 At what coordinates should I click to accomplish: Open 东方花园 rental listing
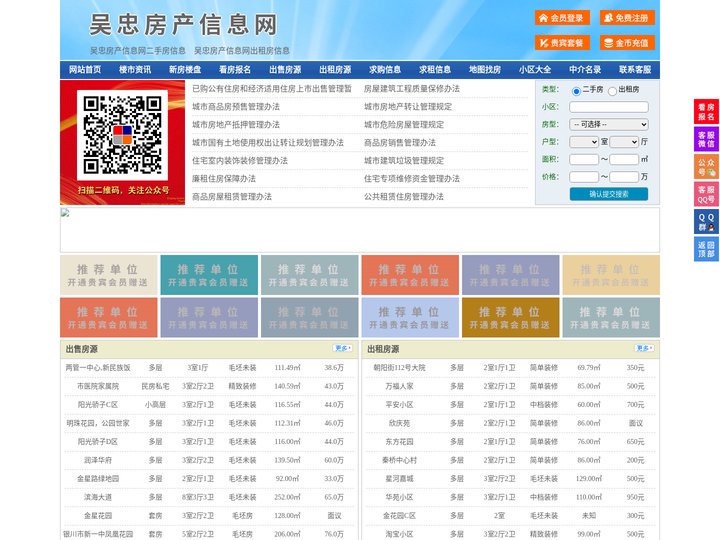(x=399, y=442)
